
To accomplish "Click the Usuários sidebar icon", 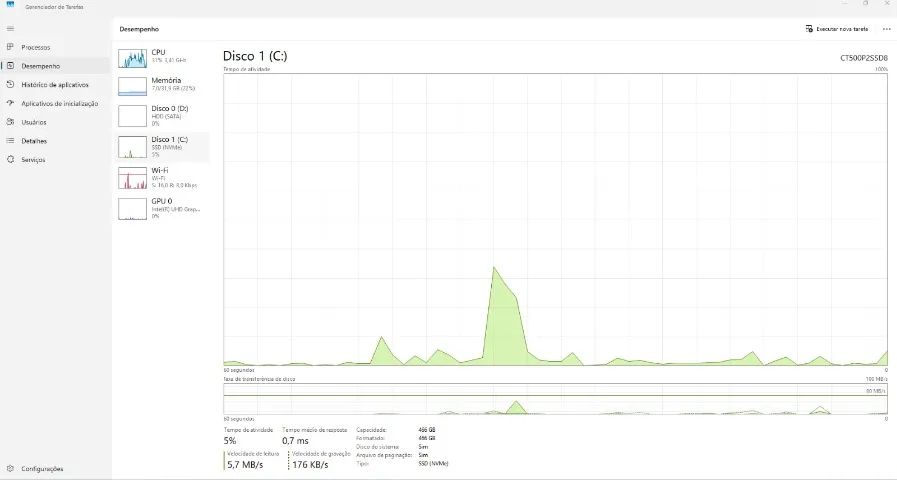I will pos(10,122).
